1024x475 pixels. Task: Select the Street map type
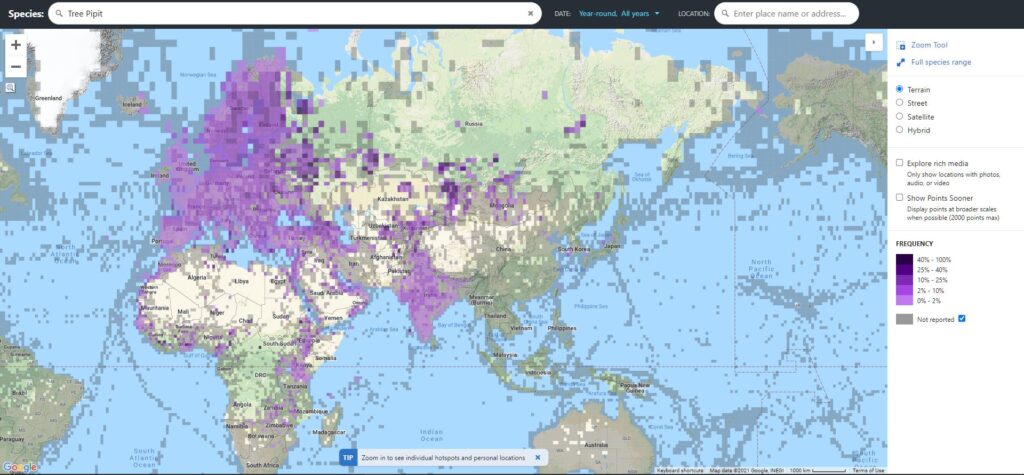[x=900, y=102]
